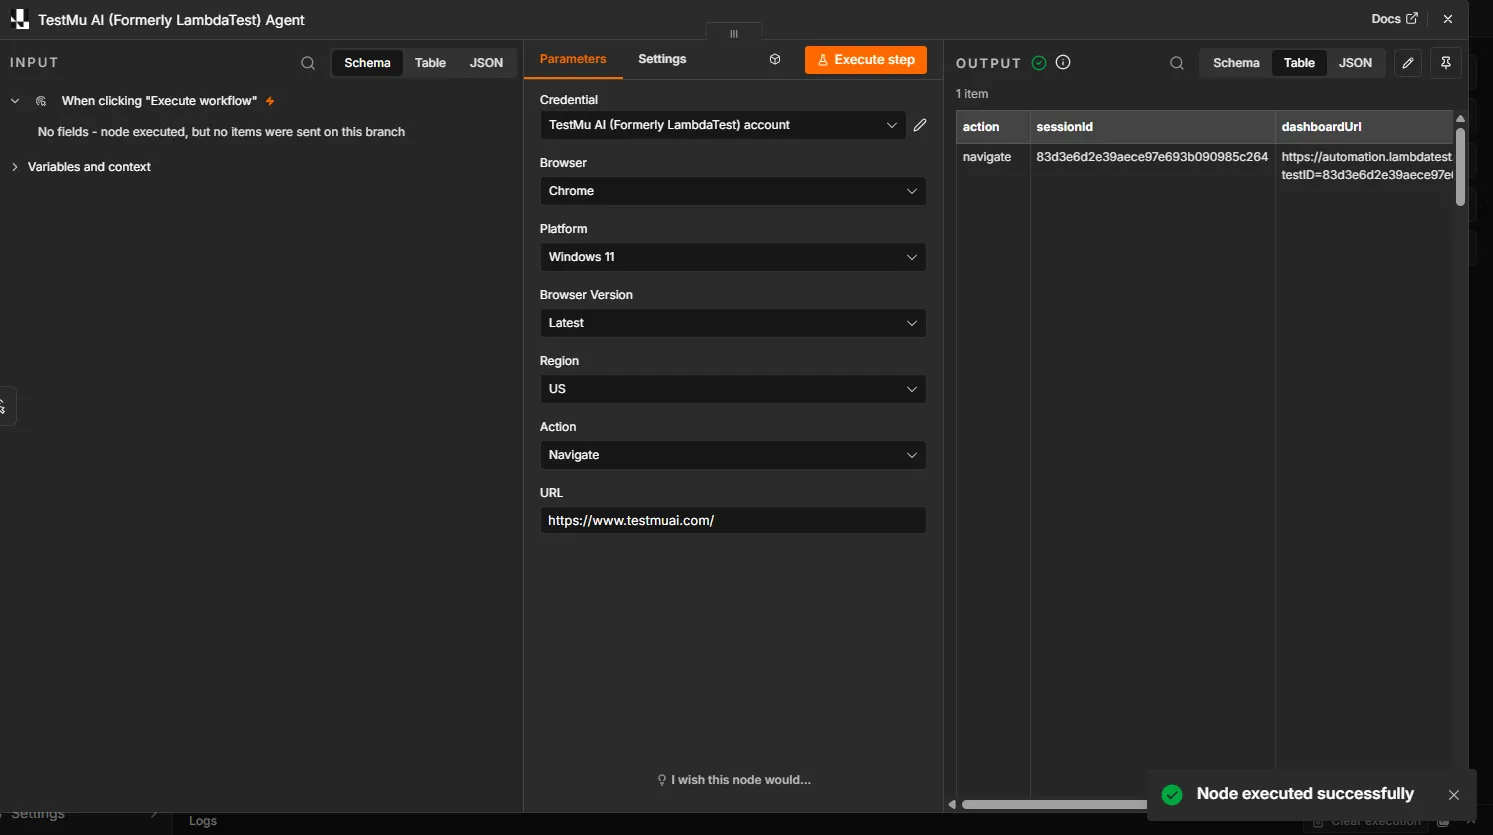
Task: Expand Variables and context section
Action: (x=15, y=167)
